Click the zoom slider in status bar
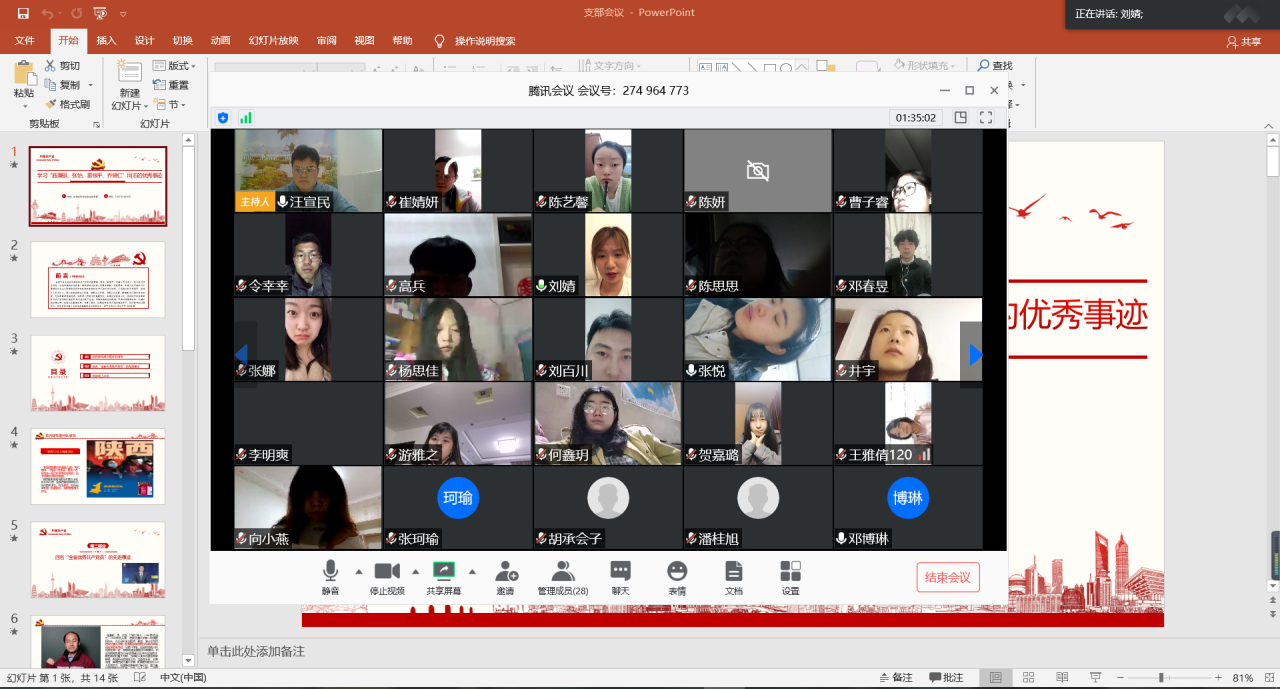Image resolution: width=1280 pixels, height=689 pixels. (1160, 678)
